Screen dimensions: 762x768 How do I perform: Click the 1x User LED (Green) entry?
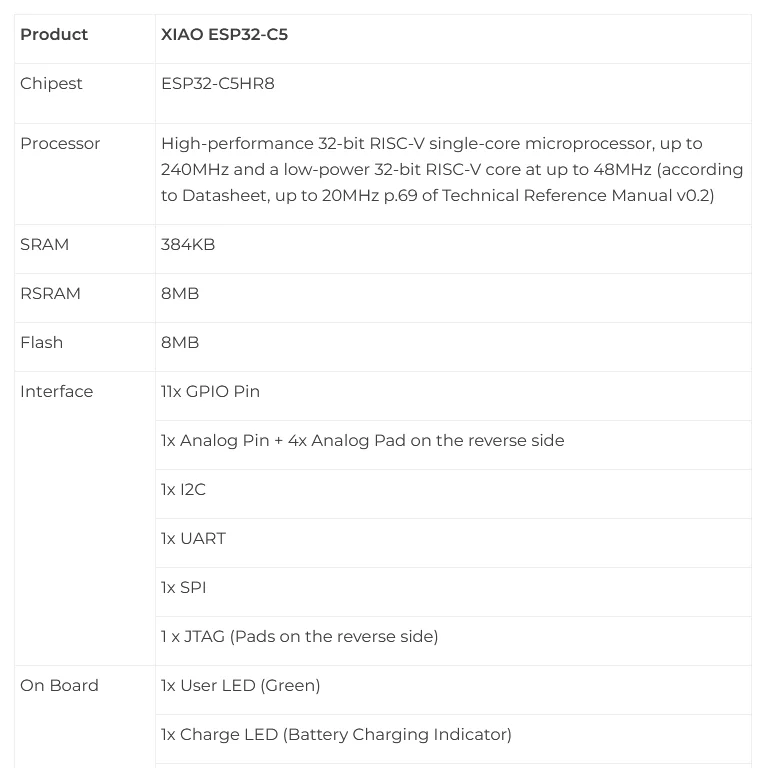click(x=240, y=685)
